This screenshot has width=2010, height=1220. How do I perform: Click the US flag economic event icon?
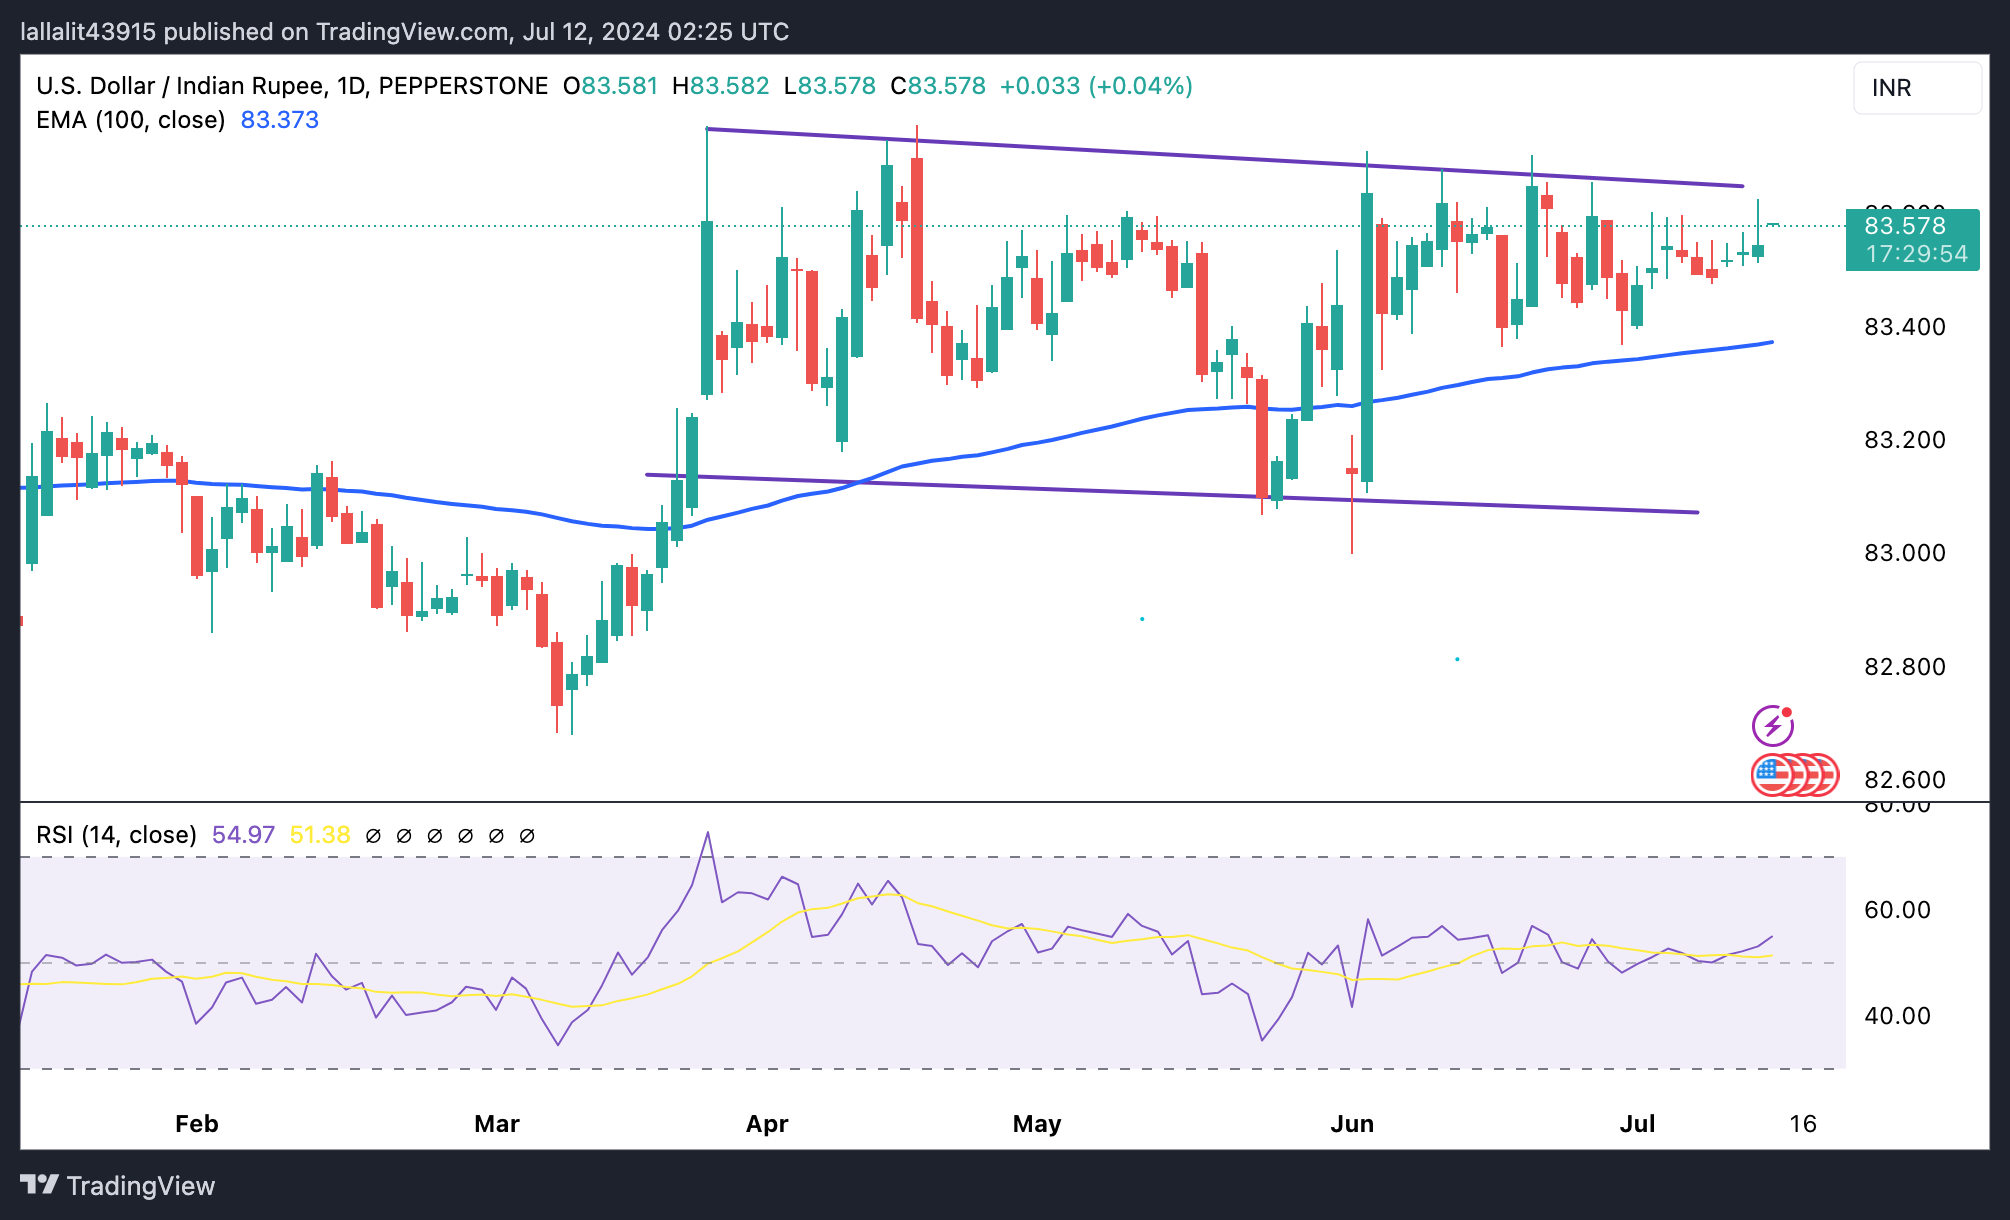[1773, 775]
